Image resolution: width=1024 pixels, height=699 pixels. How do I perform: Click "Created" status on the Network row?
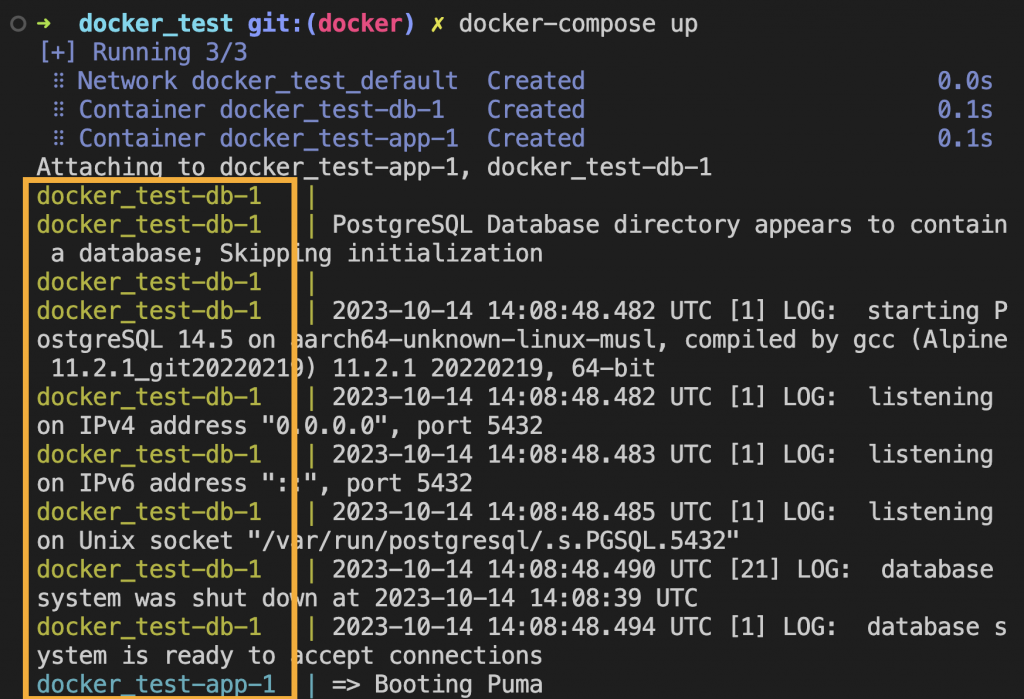coord(535,81)
